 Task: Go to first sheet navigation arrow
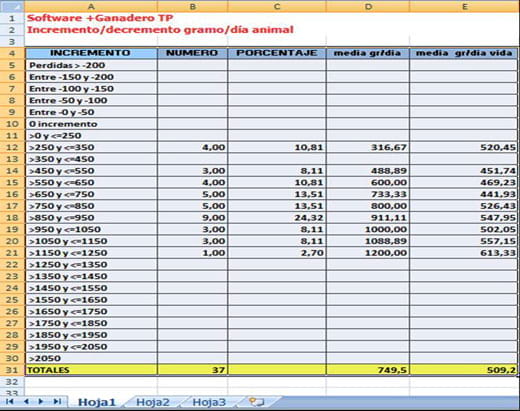coord(10,401)
